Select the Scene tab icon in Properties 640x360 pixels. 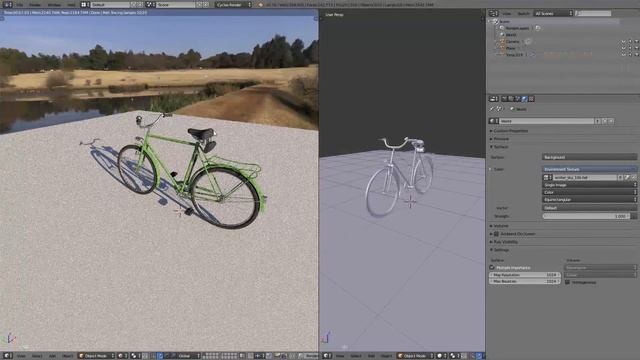point(518,99)
